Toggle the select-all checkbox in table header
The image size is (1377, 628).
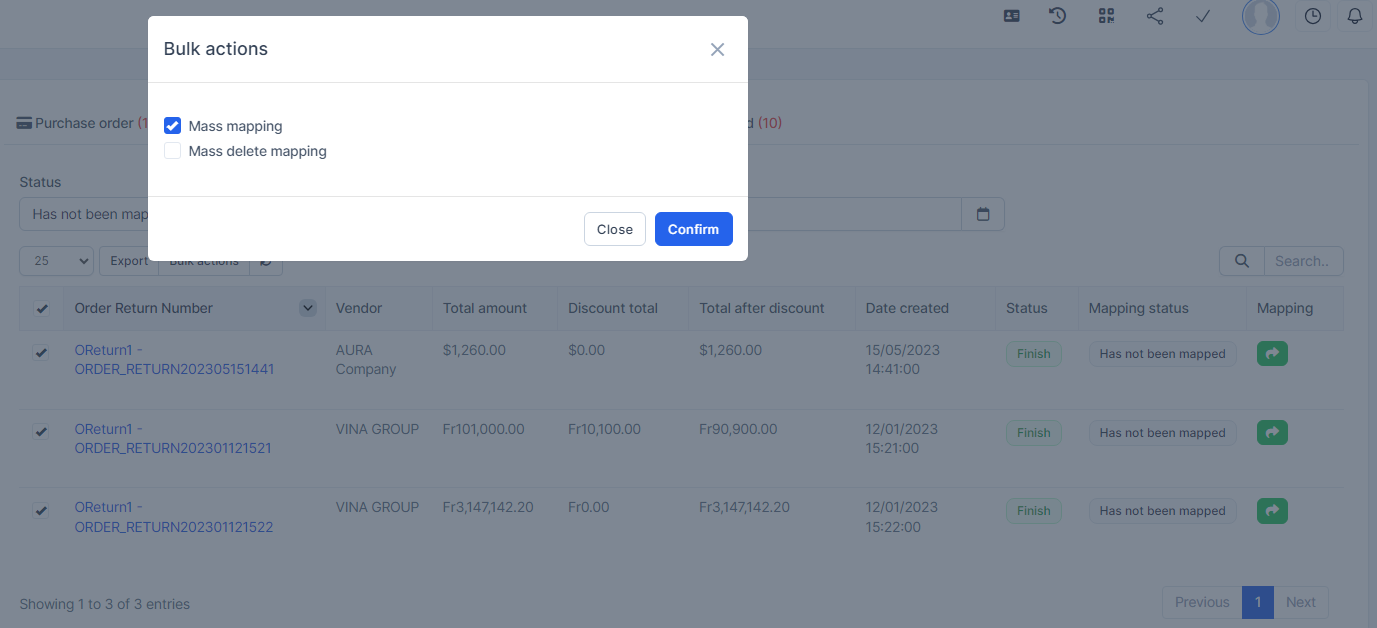(x=41, y=309)
